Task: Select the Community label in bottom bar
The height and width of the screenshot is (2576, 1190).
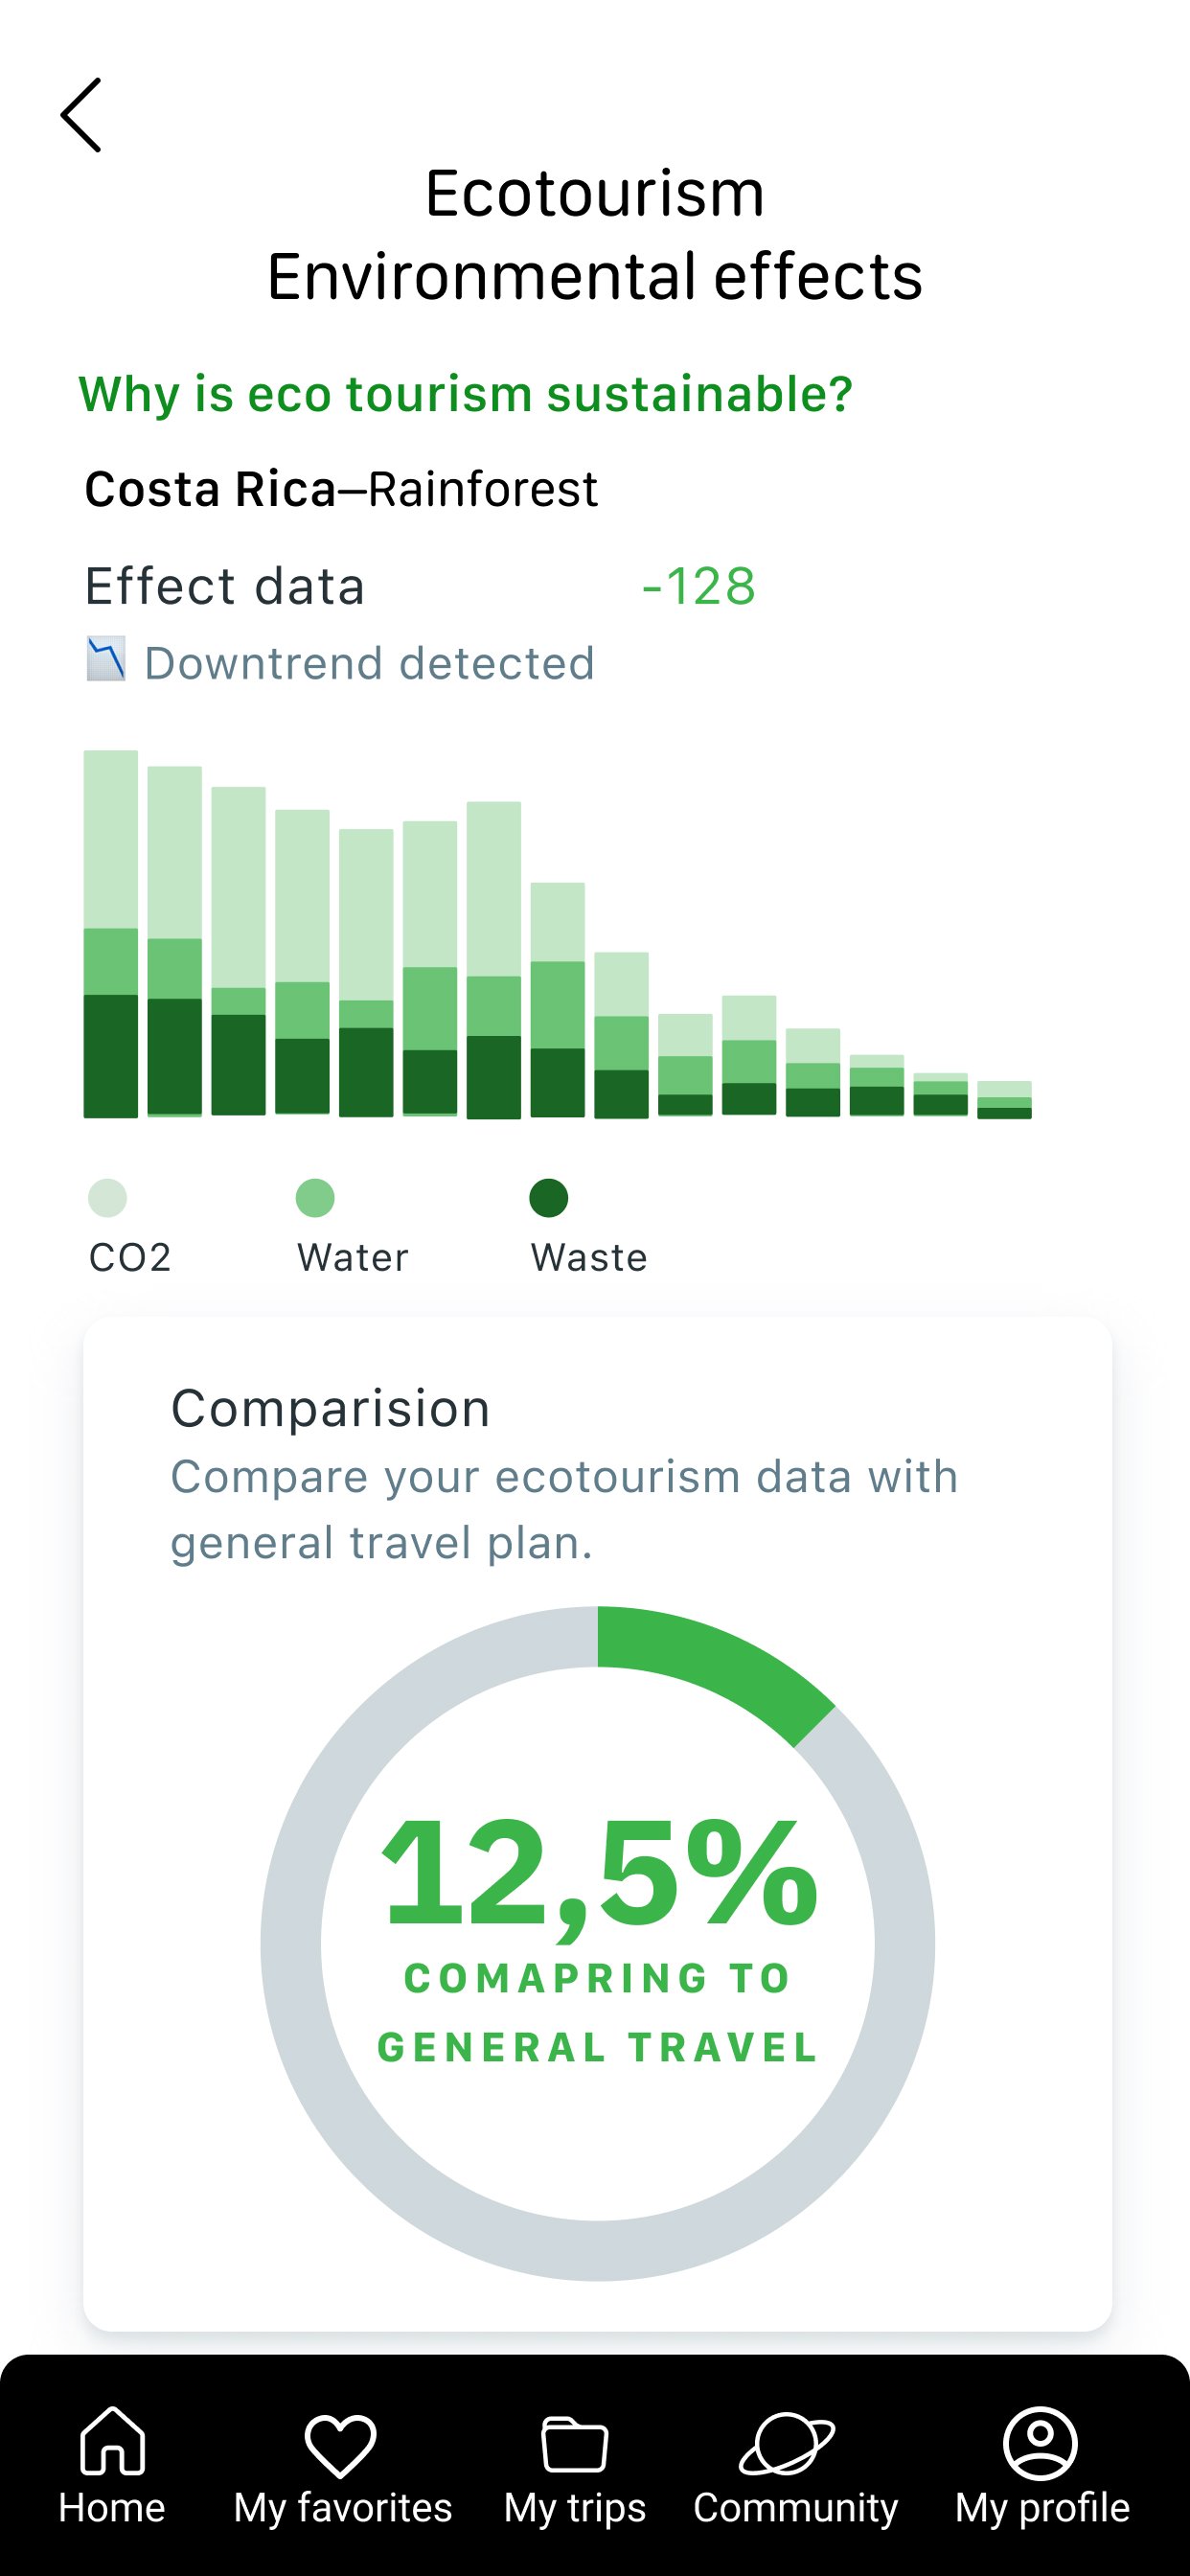Action: click(796, 2508)
